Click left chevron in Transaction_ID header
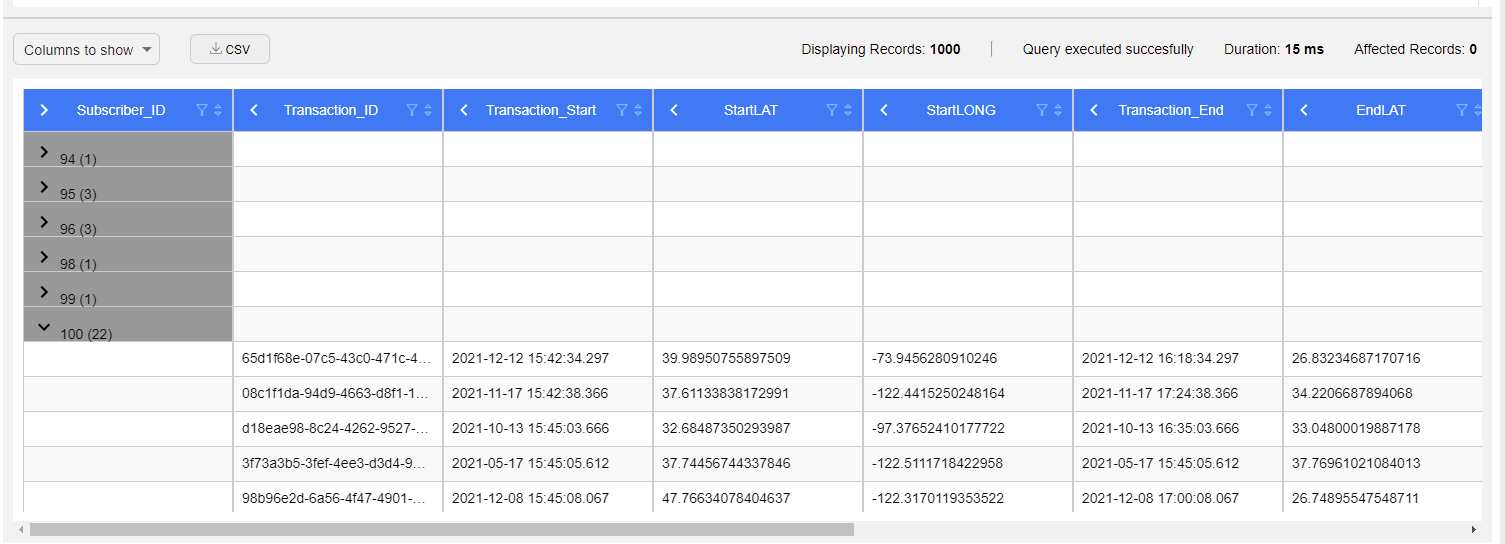The width and height of the screenshot is (1505, 544). (x=254, y=111)
